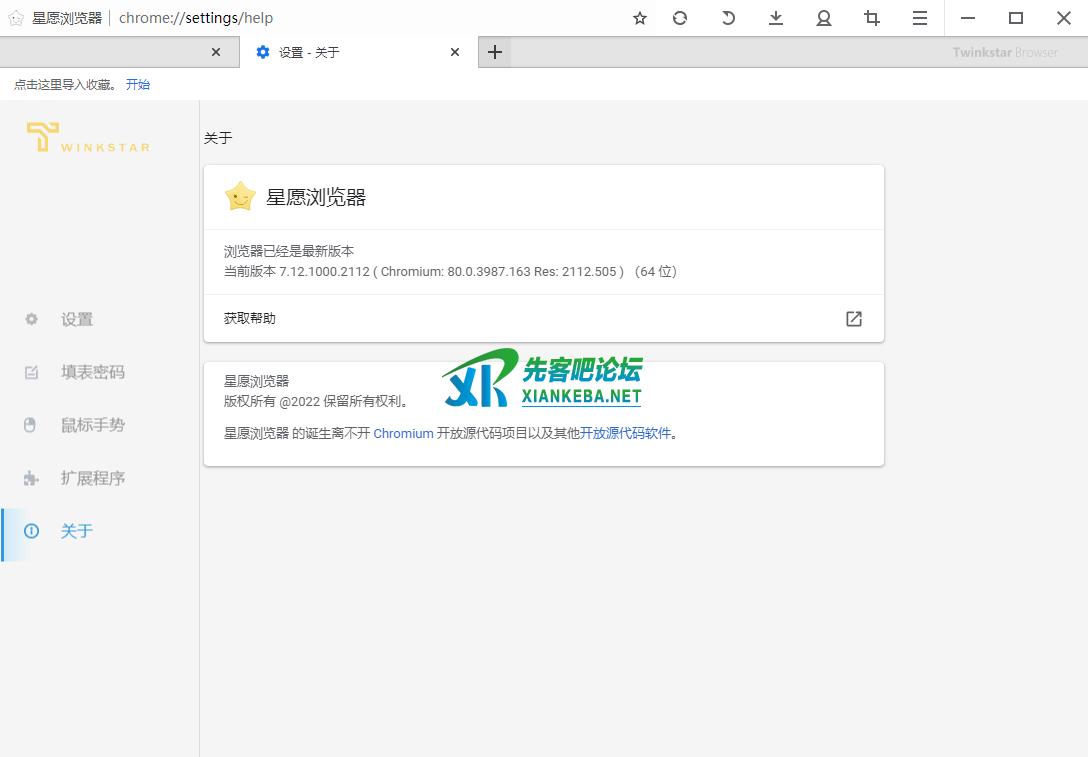
Task: Click the user account icon
Action: pyautogui.click(x=824, y=18)
